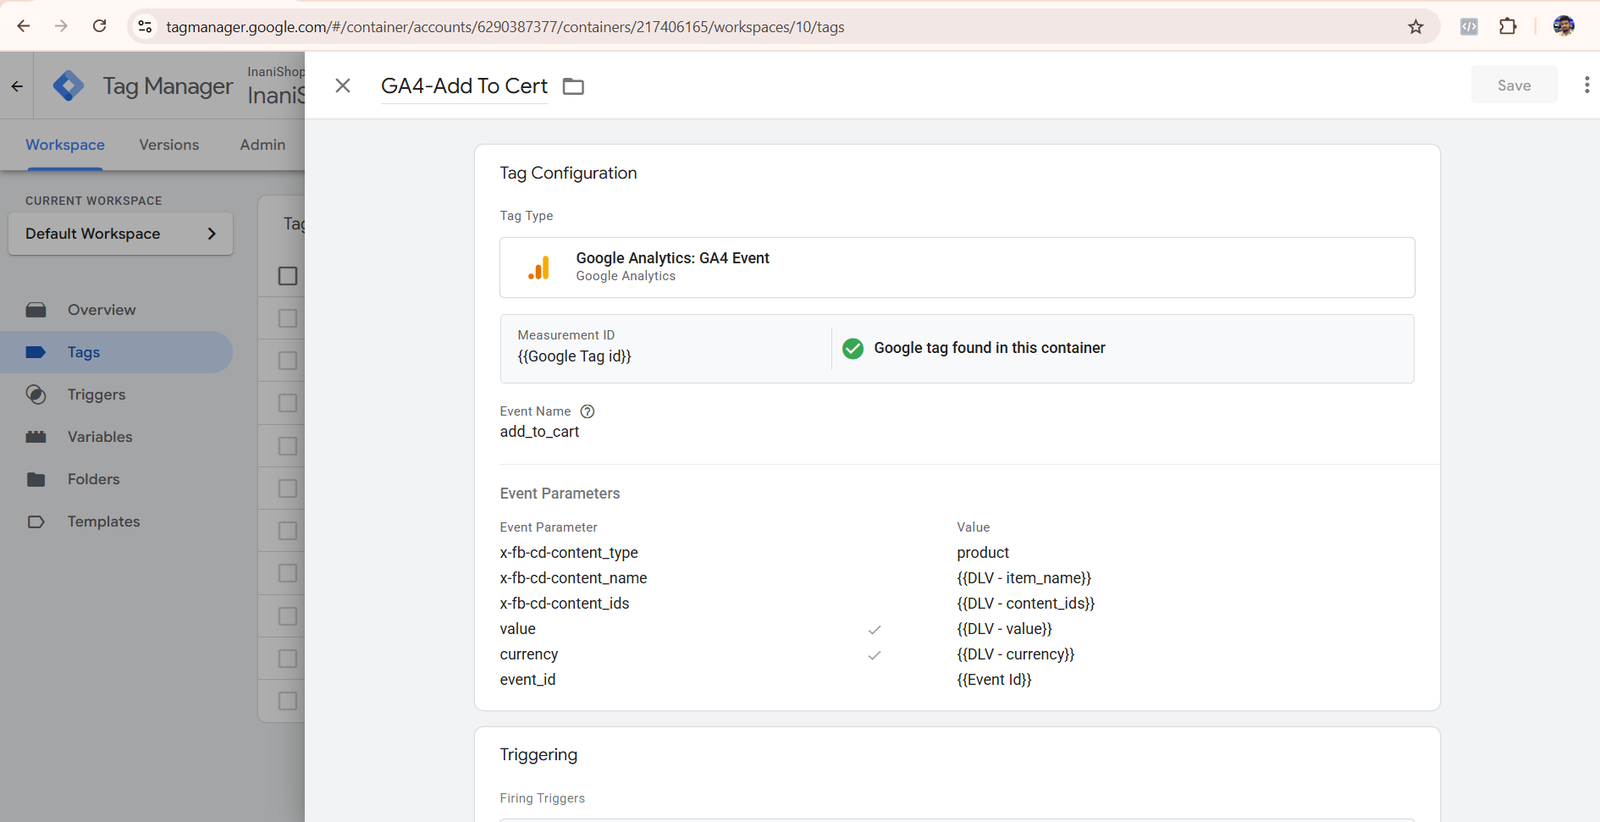The width and height of the screenshot is (1600, 822).
Task: Open the browser extensions puzzle icon
Action: coord(1508,27)
